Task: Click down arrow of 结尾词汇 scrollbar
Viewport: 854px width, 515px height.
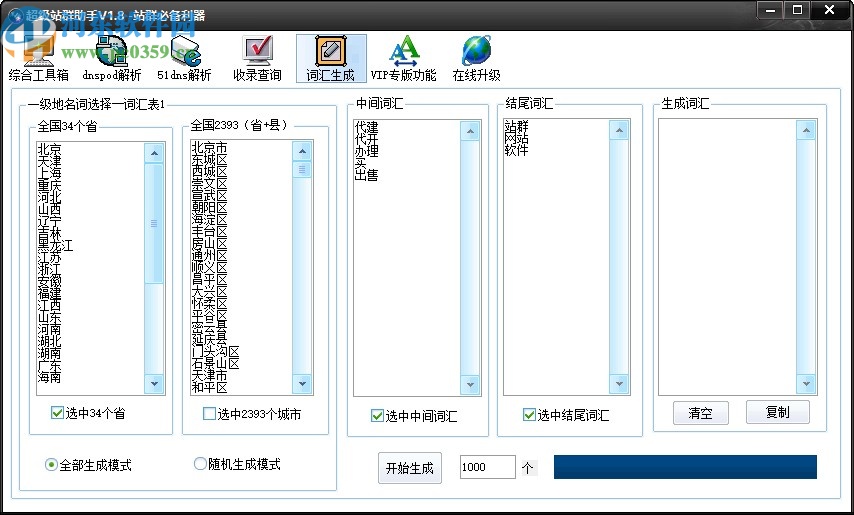Action: pyautogui.click(x=619, y=384)
